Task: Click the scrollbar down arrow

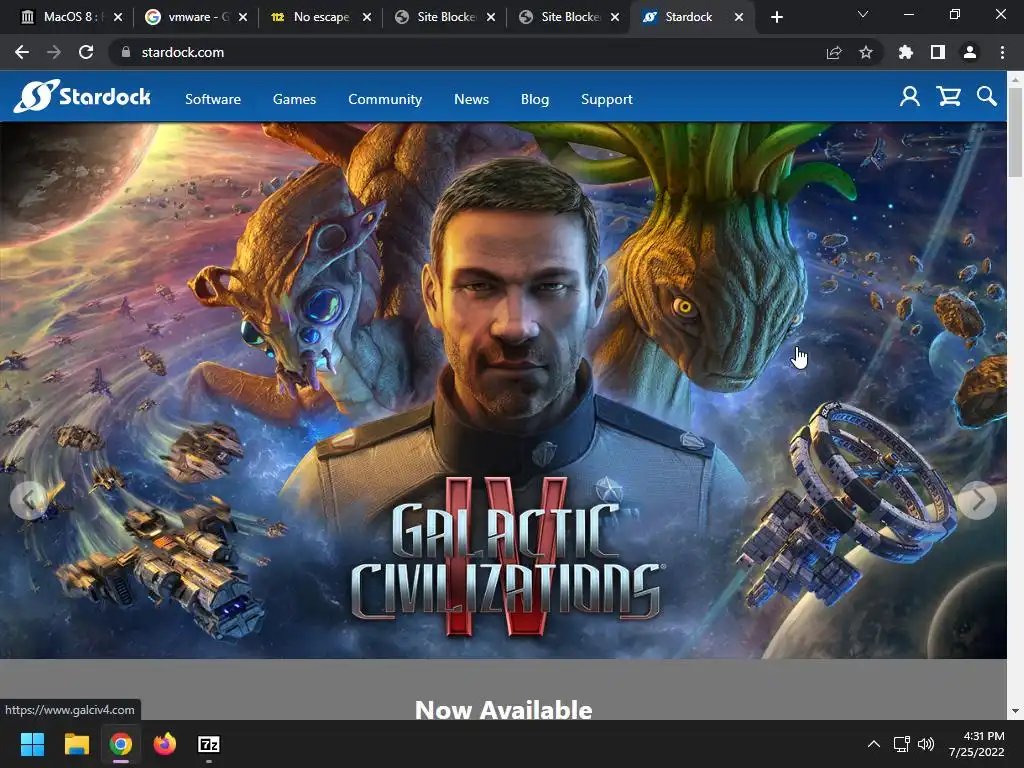Action: (1015, 711)
